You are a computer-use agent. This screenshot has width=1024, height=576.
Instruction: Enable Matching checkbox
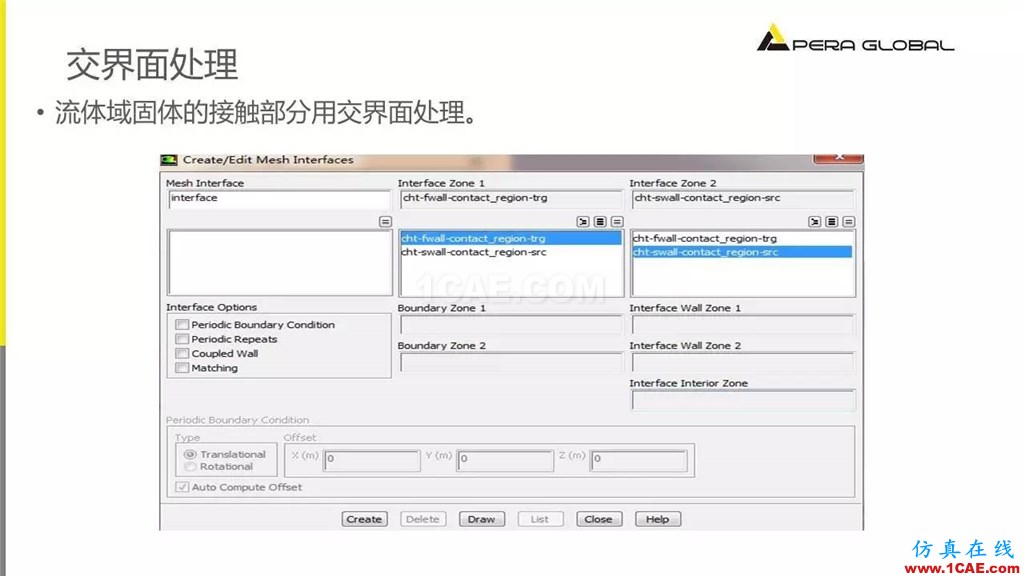pos(182,368)
